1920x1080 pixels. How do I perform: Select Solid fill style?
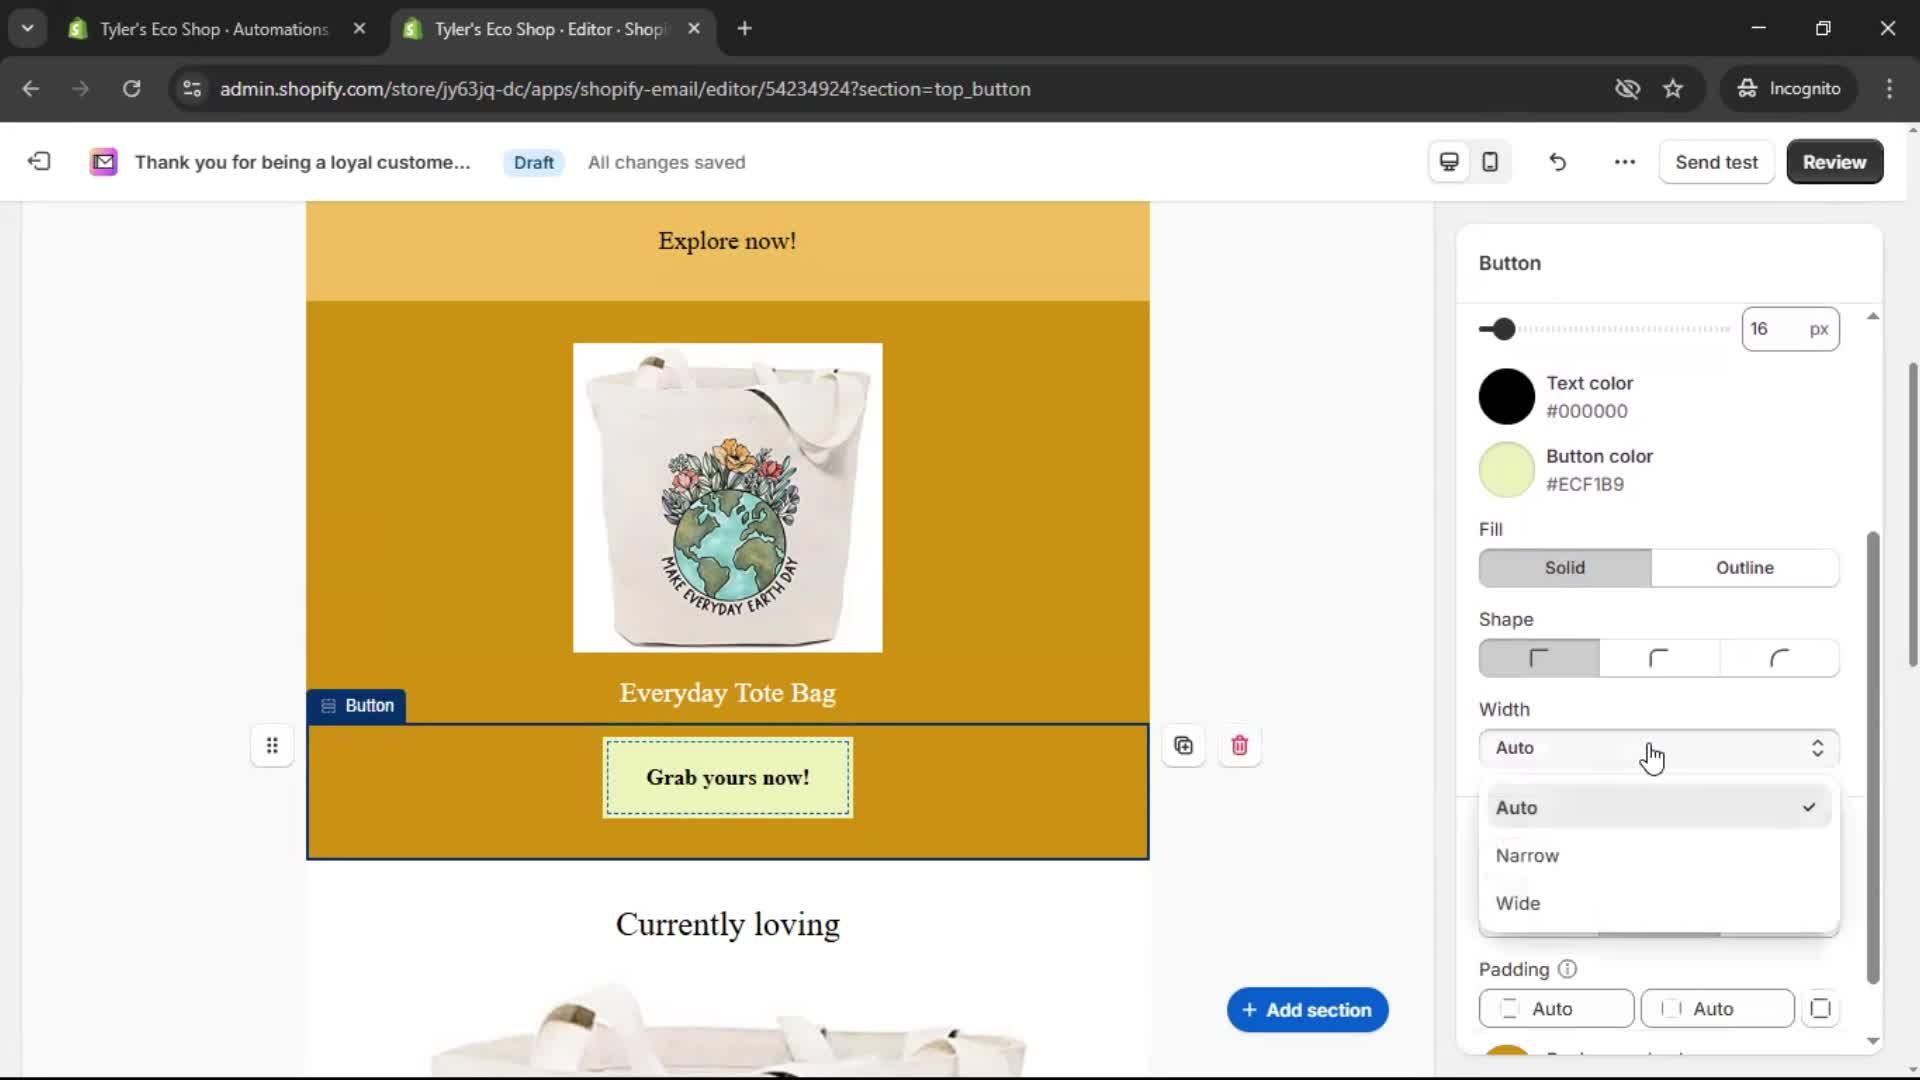pyautogui.click(x=1563, y=568)
